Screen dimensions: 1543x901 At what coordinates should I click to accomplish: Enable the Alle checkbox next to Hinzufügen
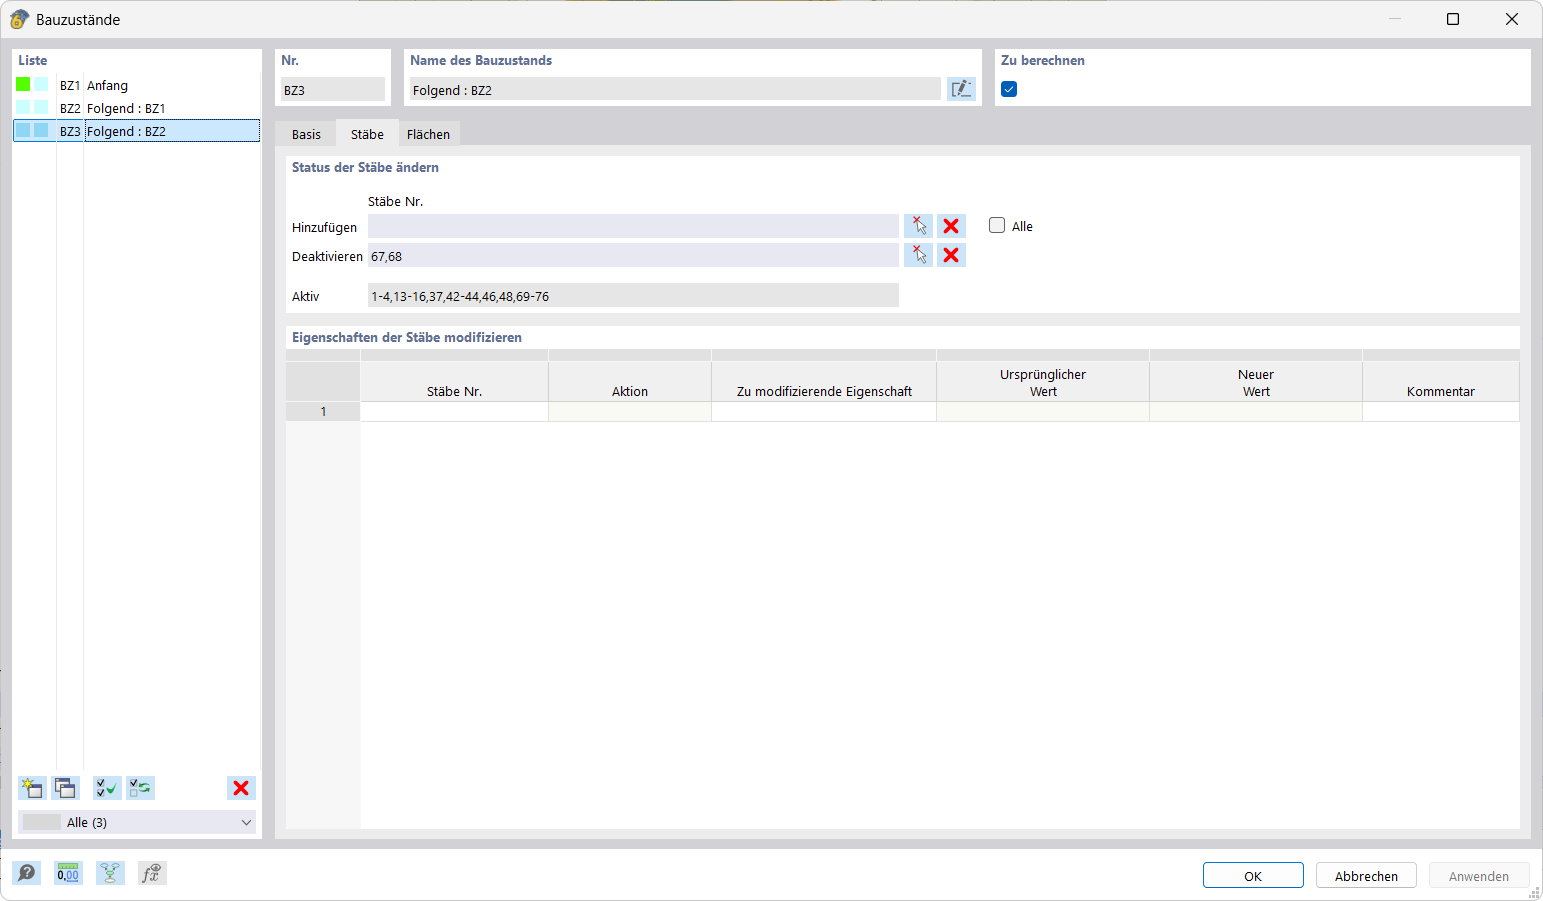click(x=997, y=225)
